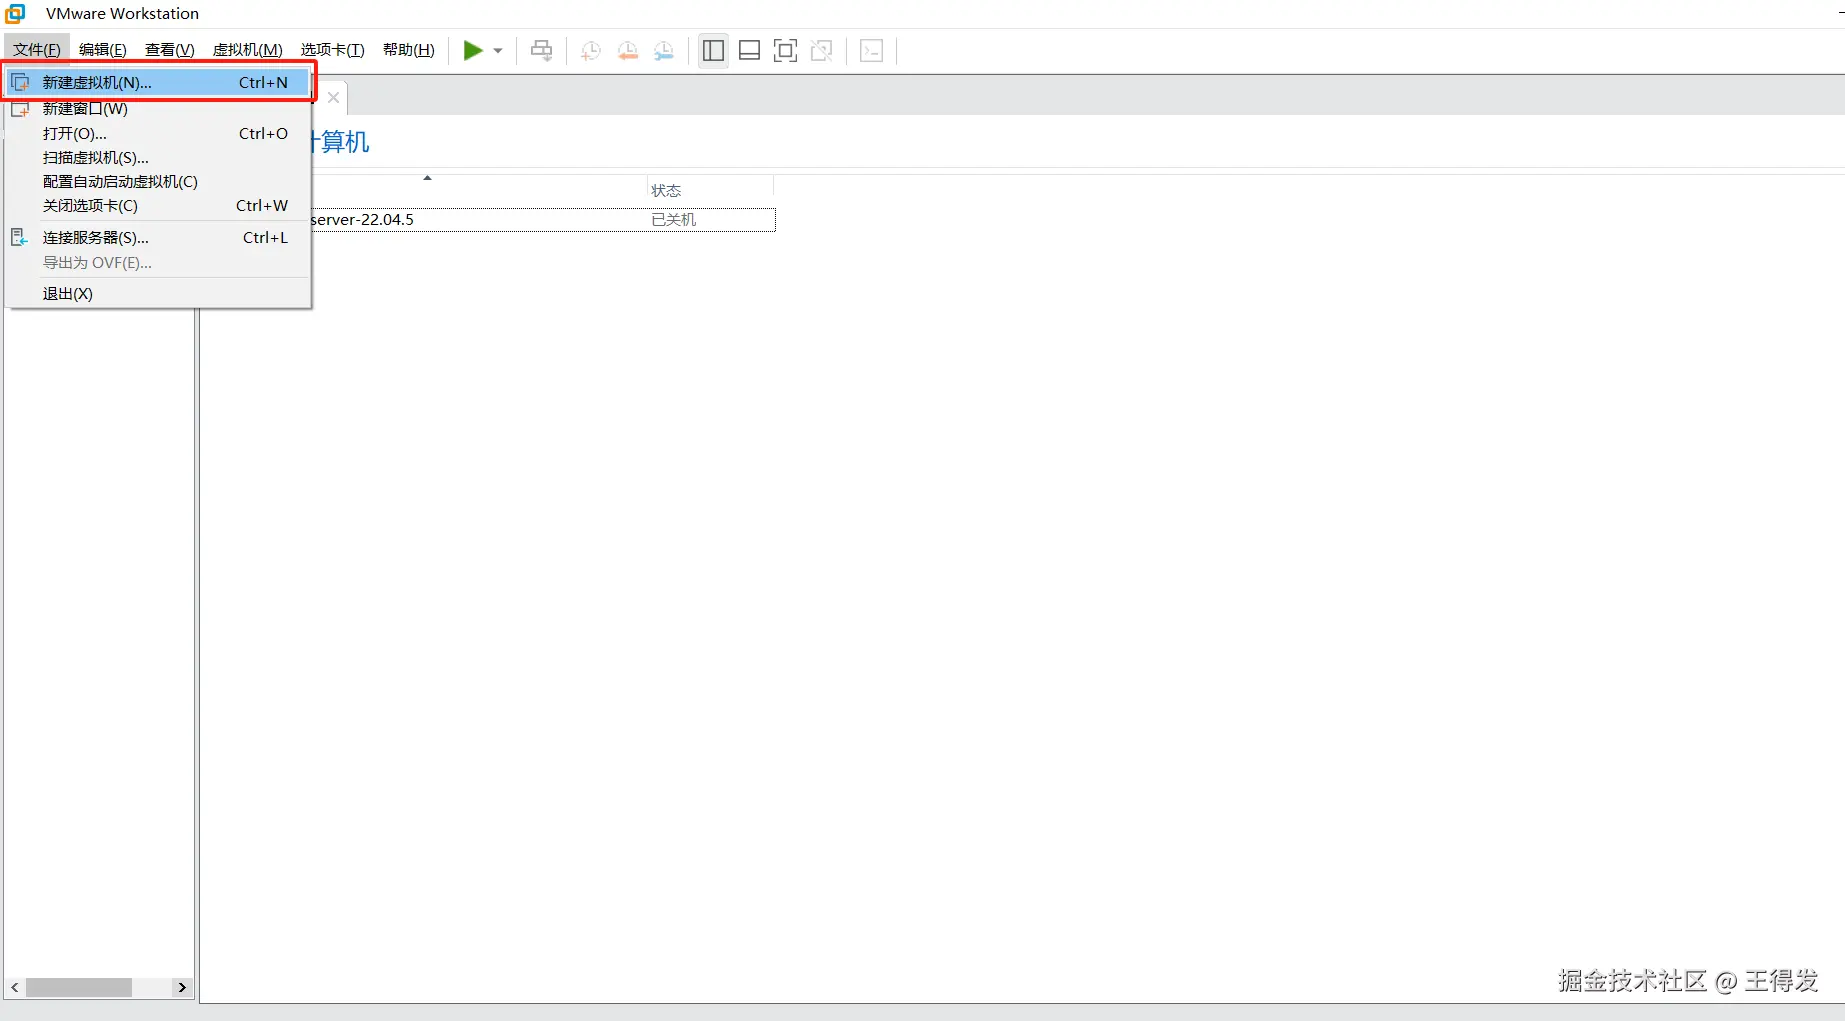Click the 已关机 status cell
Viewport: 1845px width, 1021px height.
tap(674, 219)
